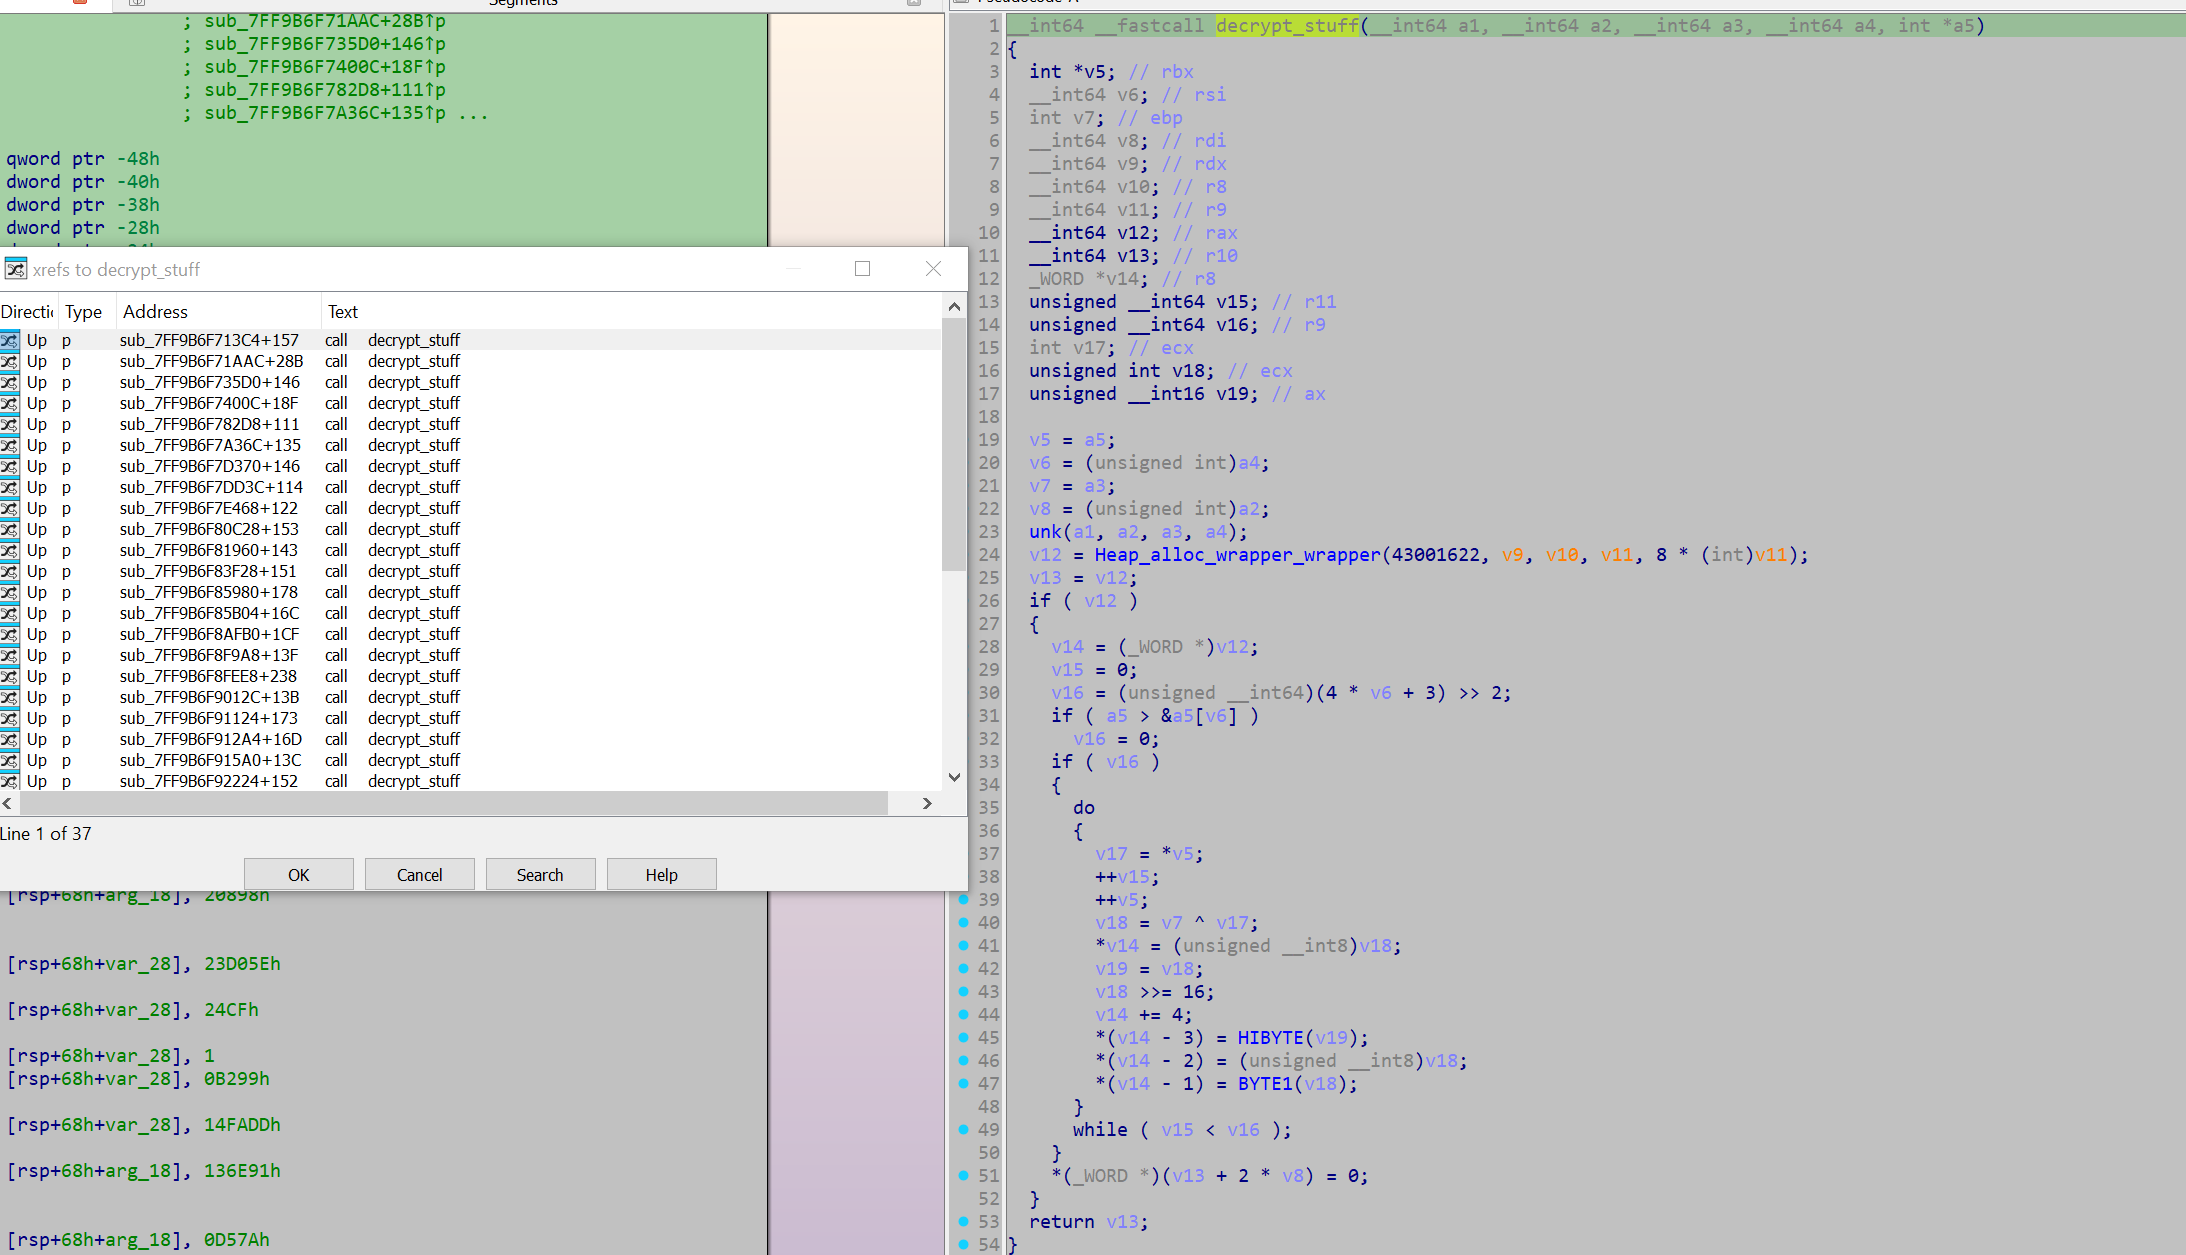Viewport: 2186px width, 1255px height.
Task: Click the xrefs dialog title bar icon
Action: pyautogui.click(x=15, y=269)
